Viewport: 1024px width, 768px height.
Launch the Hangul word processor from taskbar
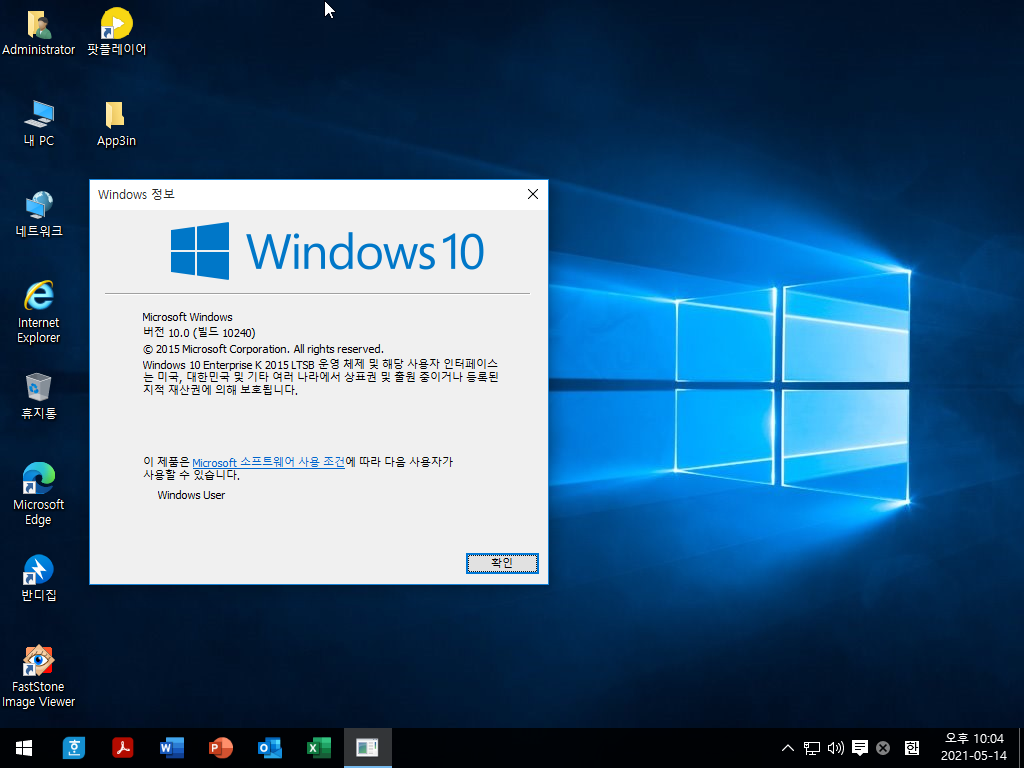click(x=74, y=748)
